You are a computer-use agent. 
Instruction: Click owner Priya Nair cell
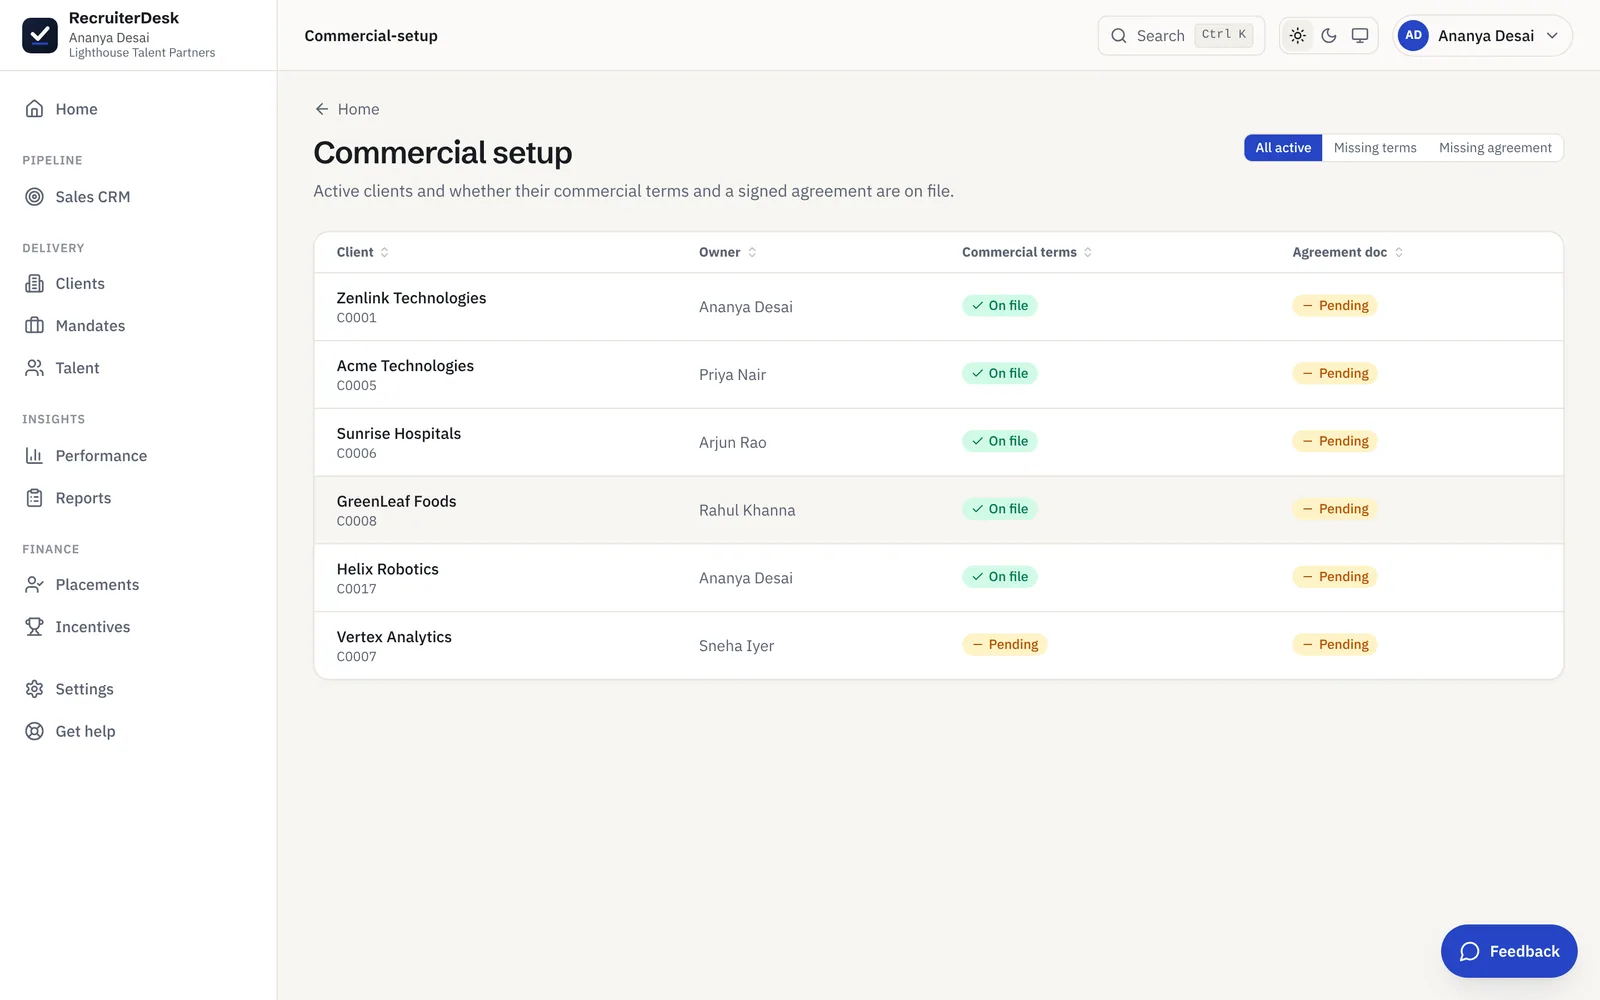pos(732,375)
